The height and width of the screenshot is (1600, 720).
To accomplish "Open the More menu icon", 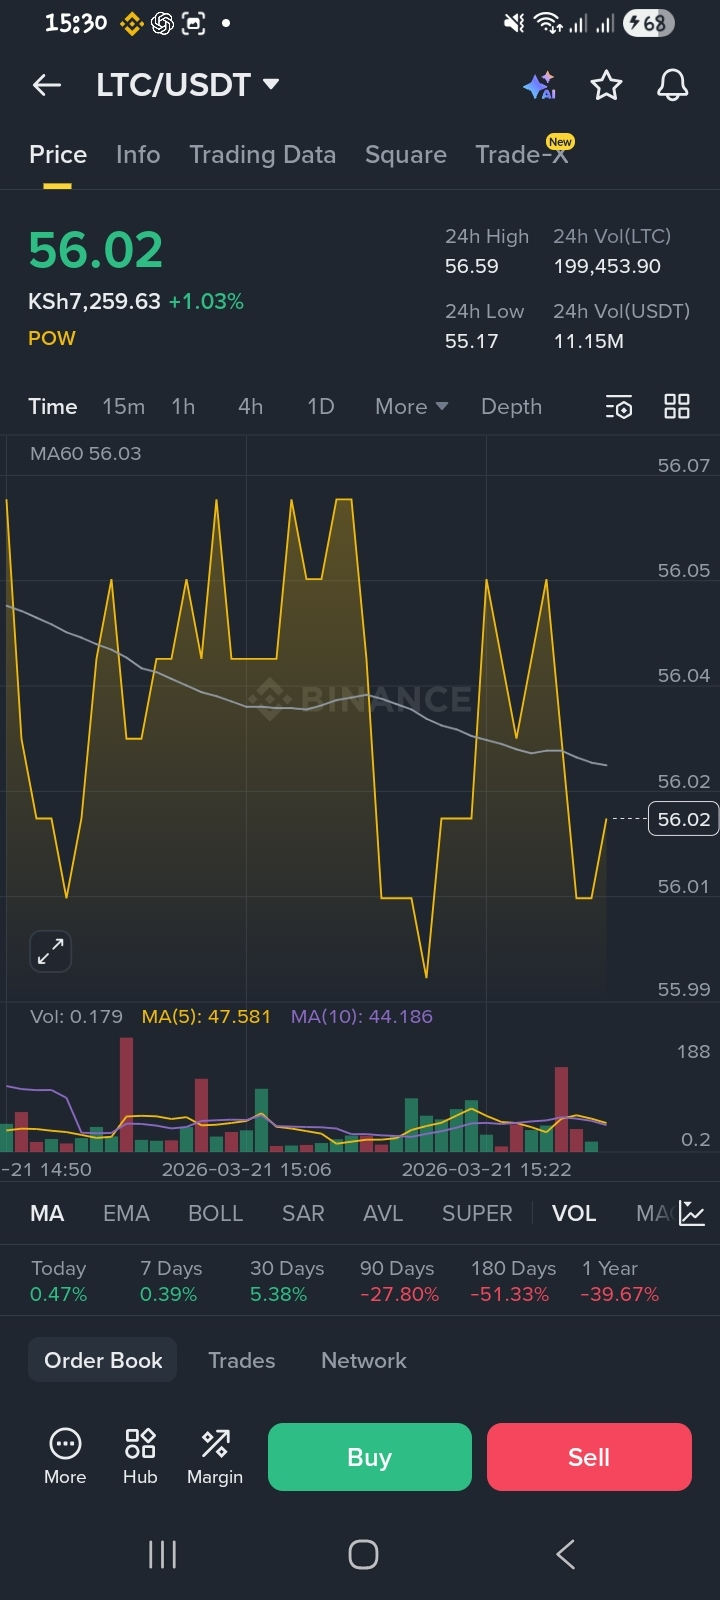I will pyautogui.click(x=65, y=1456).
